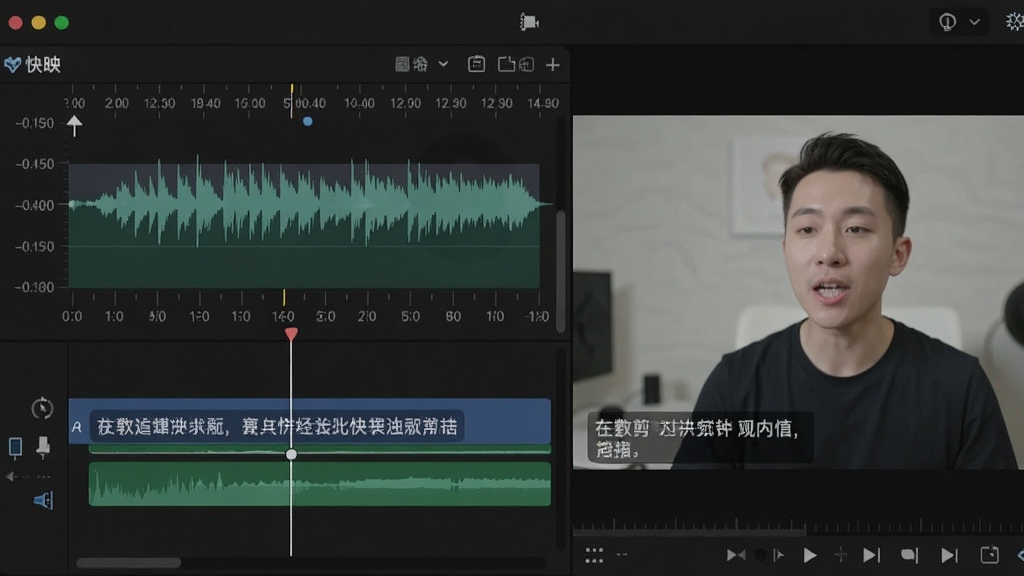The height and width of the screenshot is (576, 1024).
Task: Click the speech-bubble icon in the playback bar
Action: tap(909, 555)
